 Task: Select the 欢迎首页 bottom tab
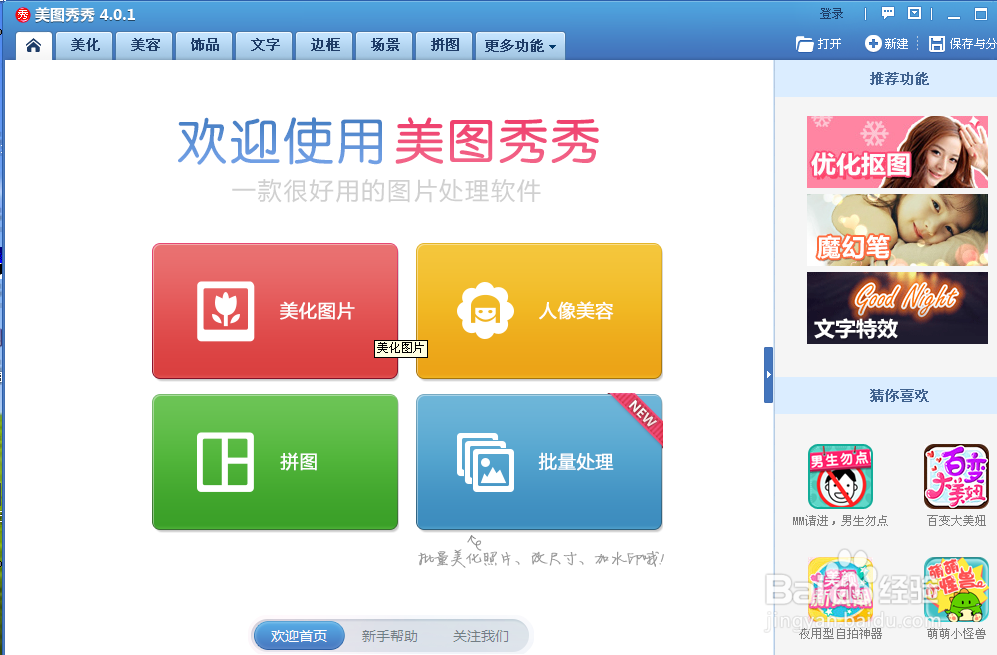(299, 636)
